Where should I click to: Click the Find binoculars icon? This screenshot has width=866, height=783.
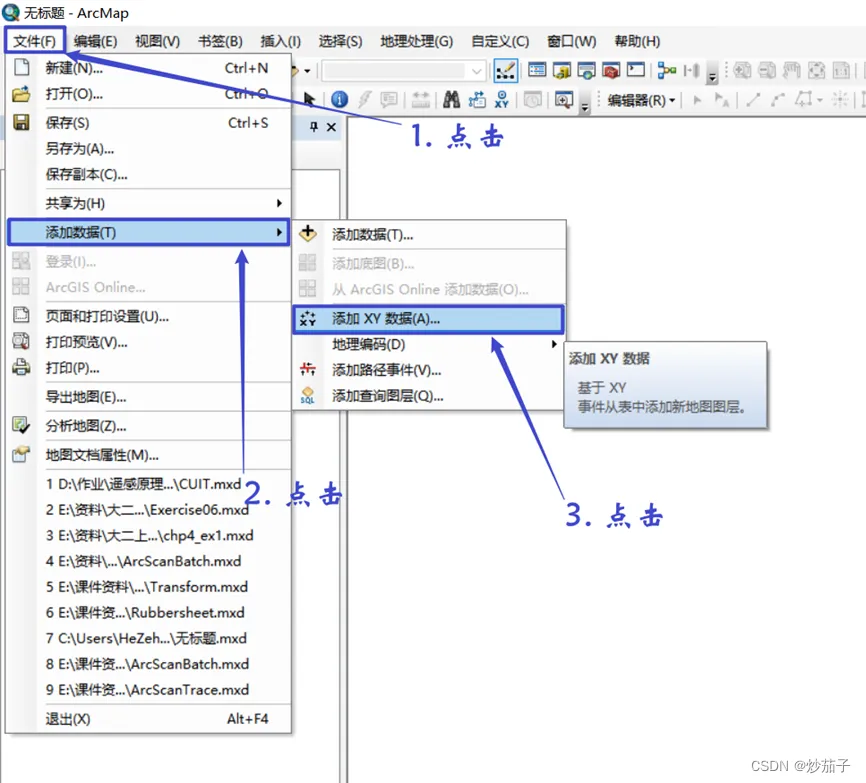coord(451,99)
